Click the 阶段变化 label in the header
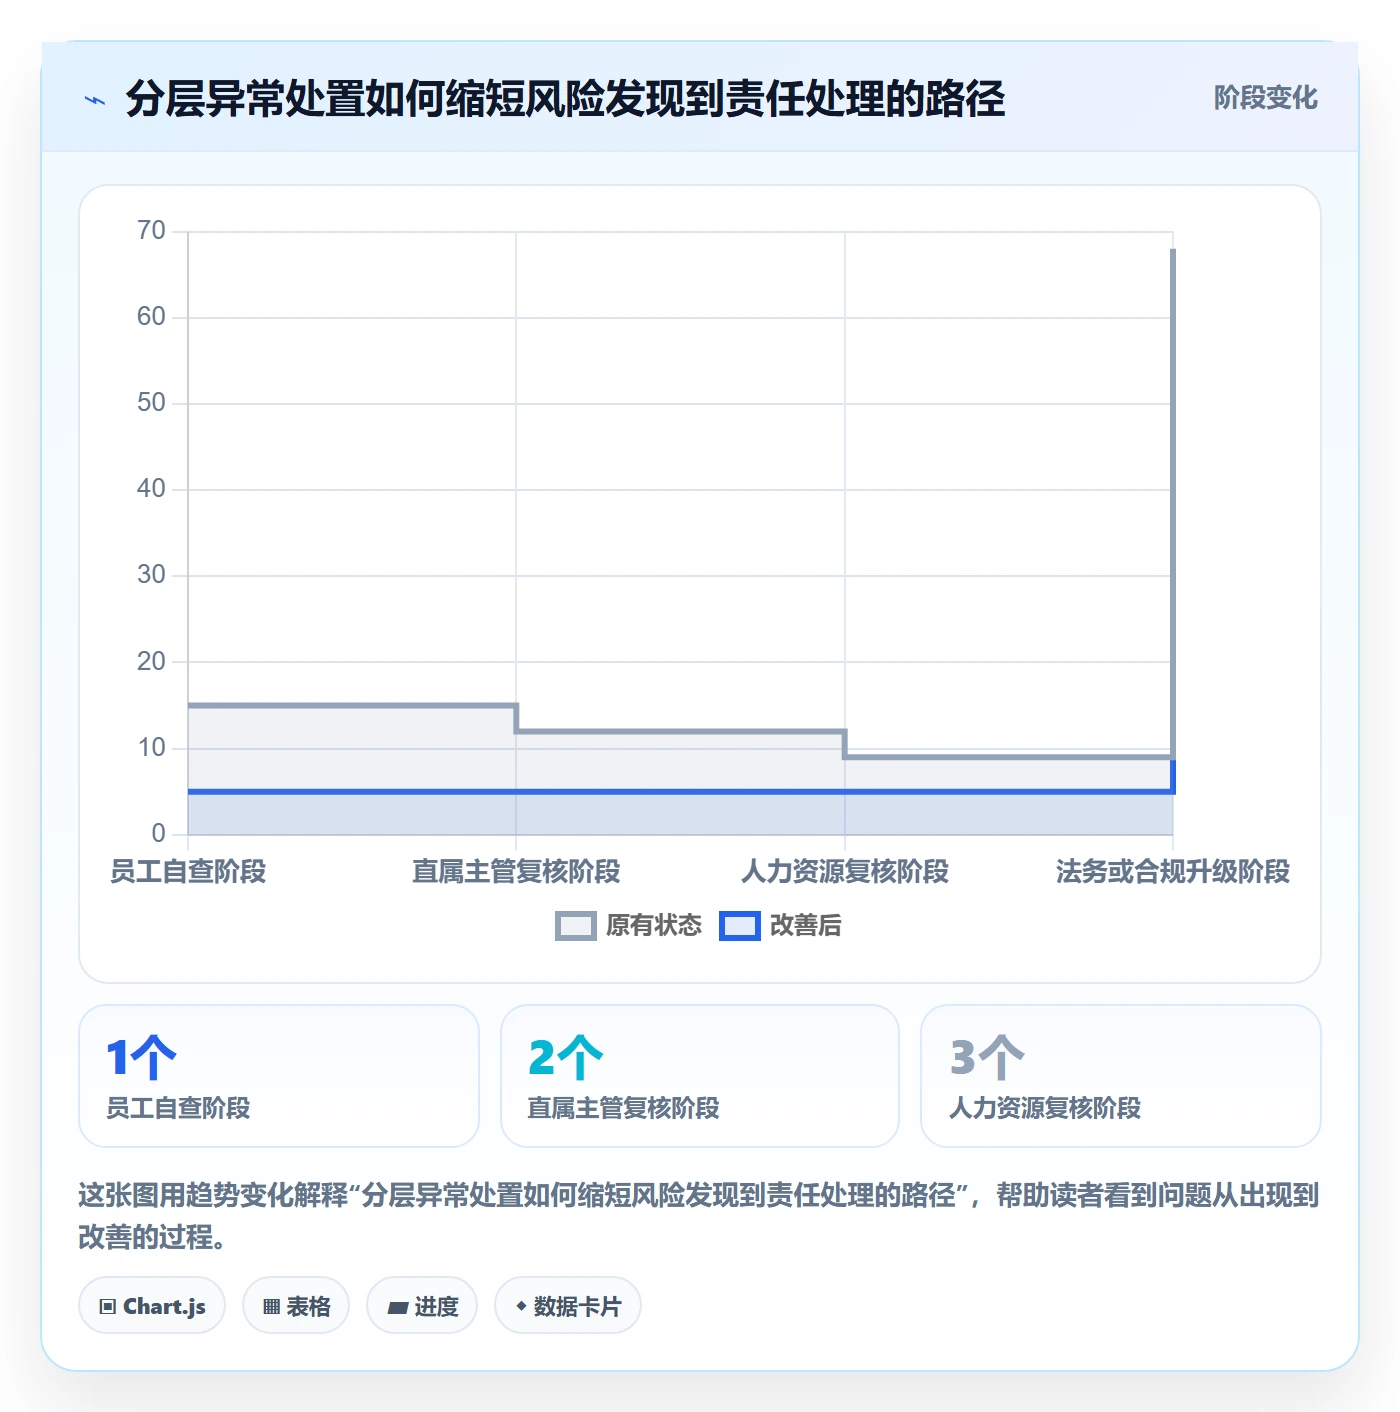 (x=1265, y=98)
